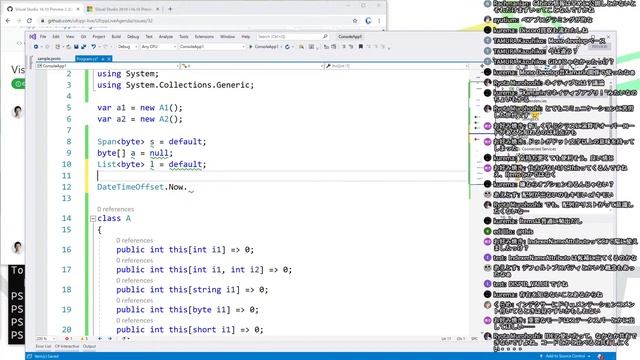Click the Chrome address bar URL
The height and width of the screenshot is (360, 640).
click(100, 20)
